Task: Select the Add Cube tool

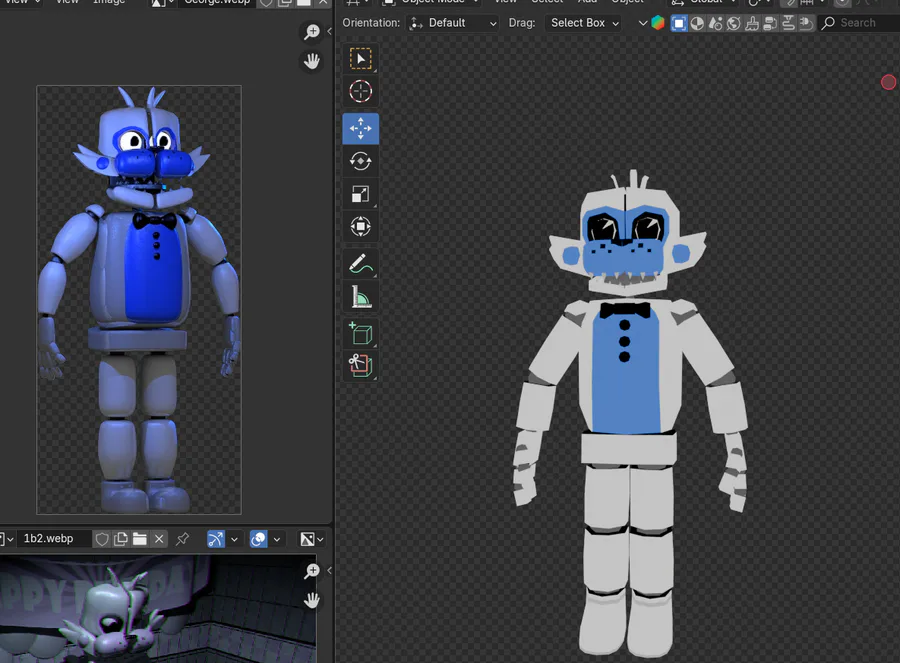Action: [360, 334]
